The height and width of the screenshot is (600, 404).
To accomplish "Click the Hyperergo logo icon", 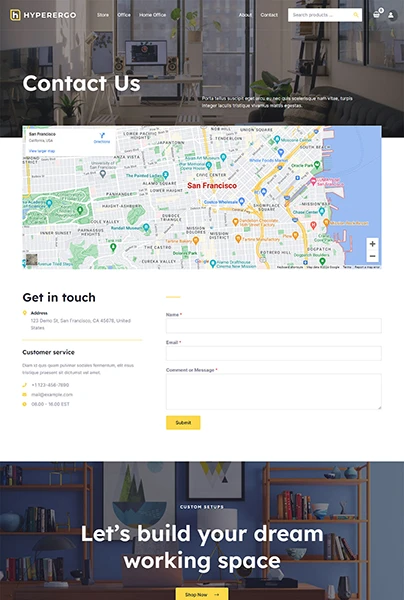I will [15, 15].
